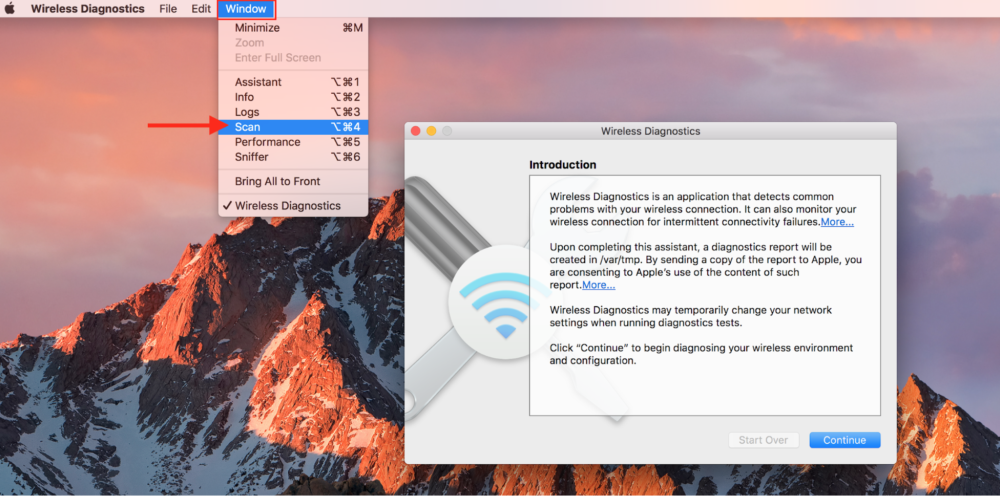Click the Wireless Diagnostics window title bar
Image resolution: width=1000 pixels, height=496 pixels.
coord(651,131)
